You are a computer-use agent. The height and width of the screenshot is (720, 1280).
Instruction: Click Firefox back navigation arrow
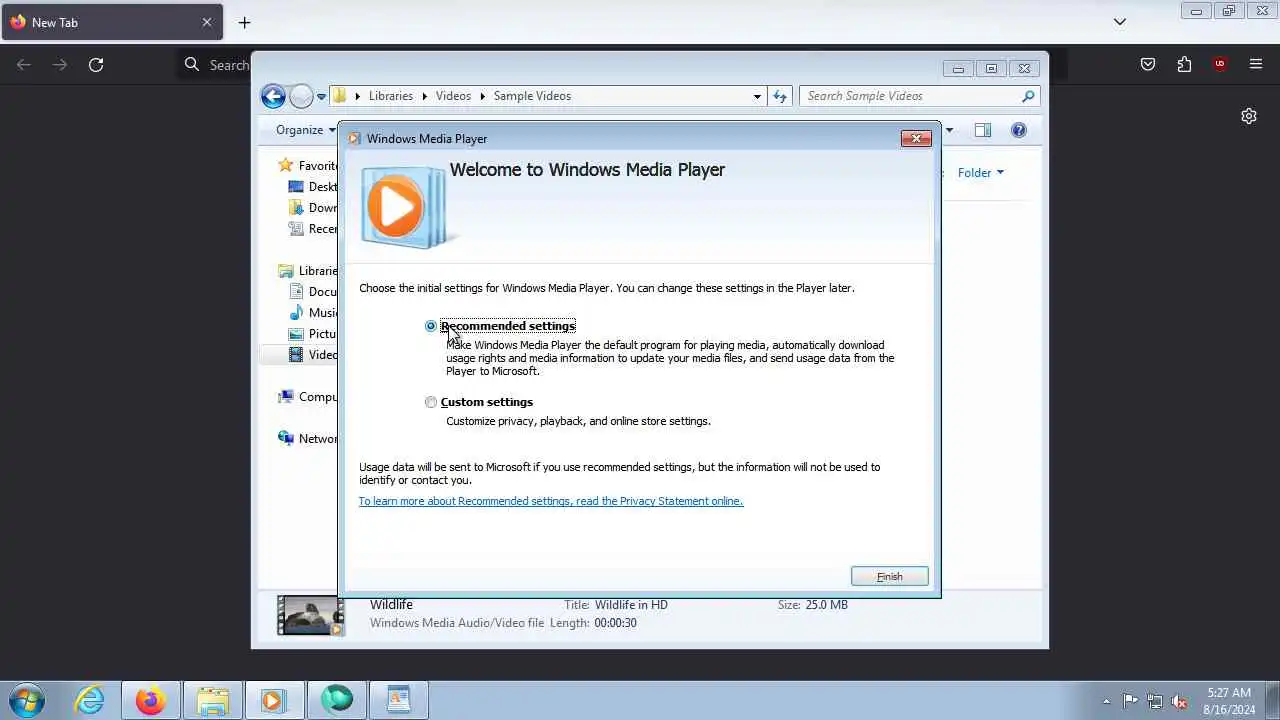(24, 65)
